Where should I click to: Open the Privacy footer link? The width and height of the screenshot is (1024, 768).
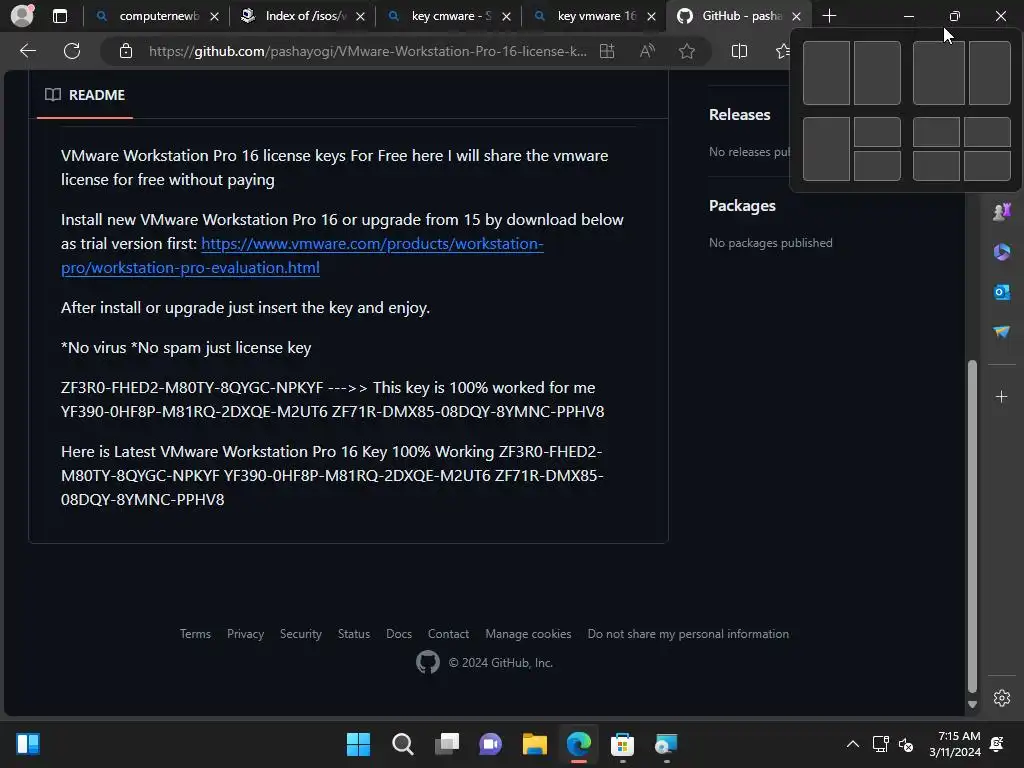[246, 633]
